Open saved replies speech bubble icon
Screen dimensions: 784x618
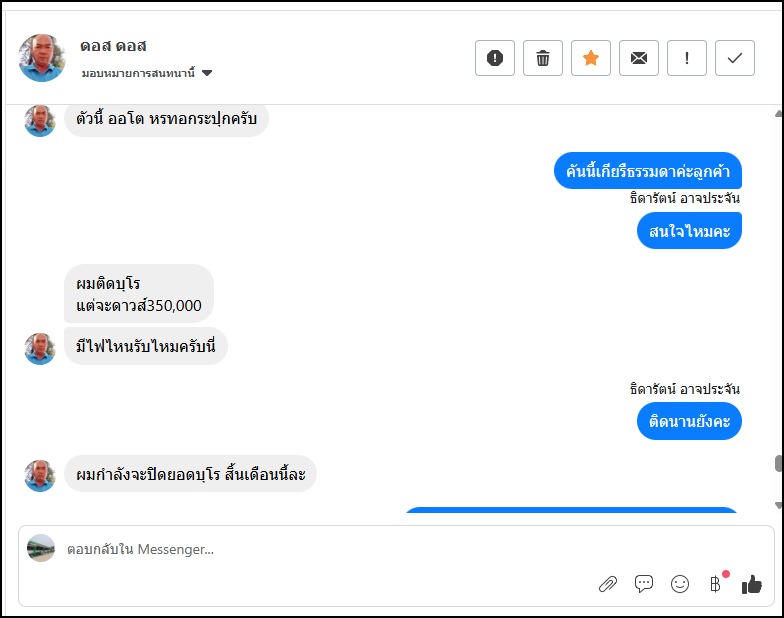[644, 584]
